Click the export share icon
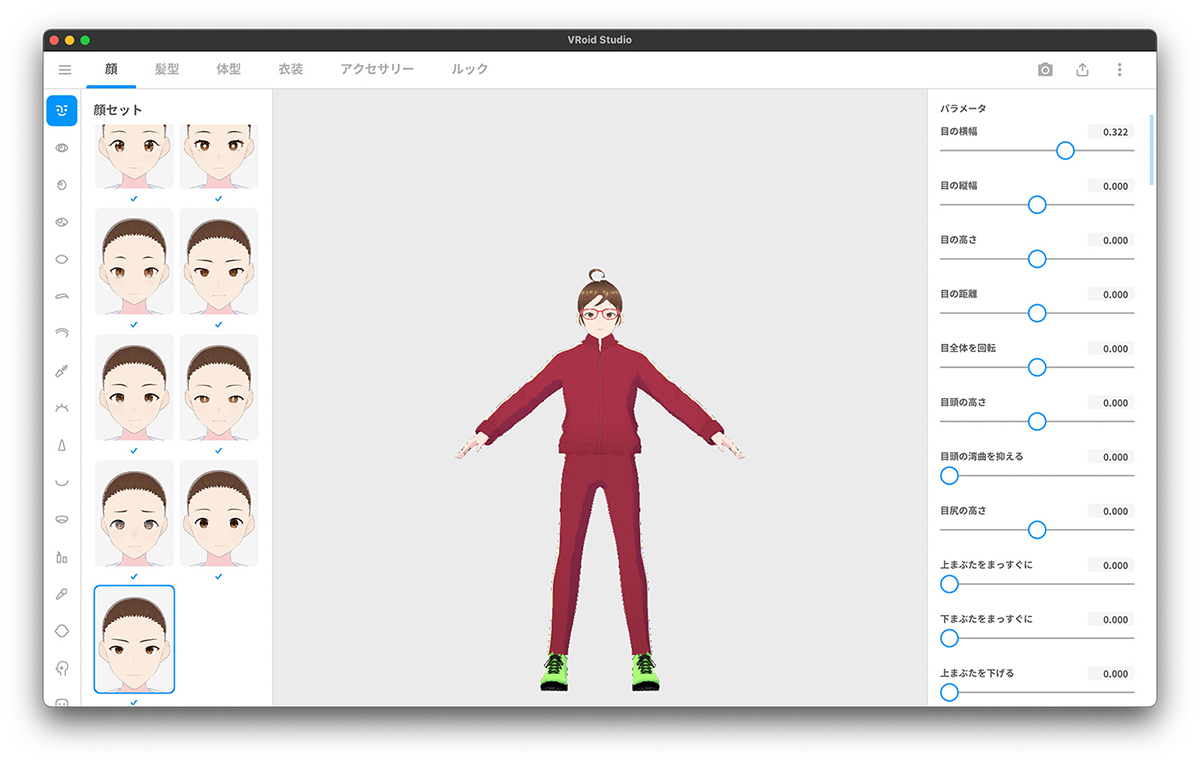 pos(1082,70)
